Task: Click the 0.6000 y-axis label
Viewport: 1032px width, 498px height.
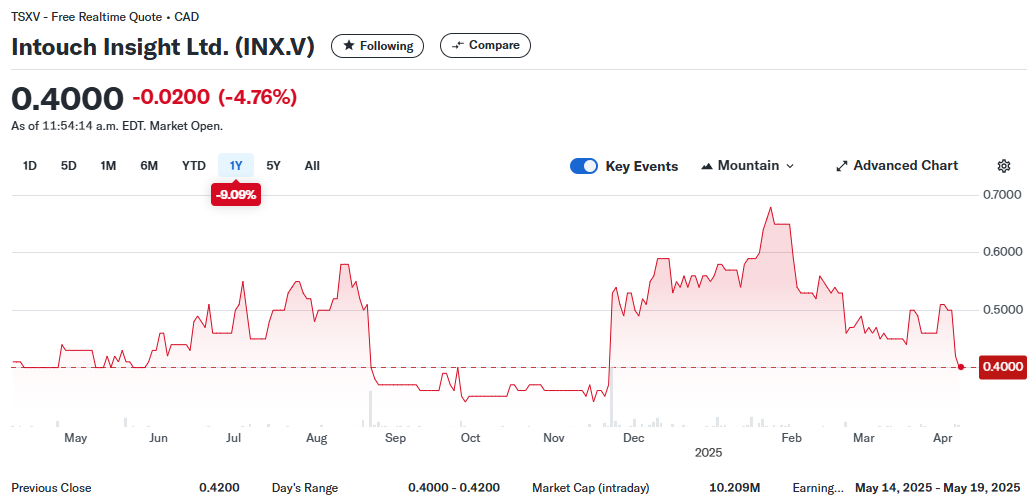Action: [x=1002, y=252]
